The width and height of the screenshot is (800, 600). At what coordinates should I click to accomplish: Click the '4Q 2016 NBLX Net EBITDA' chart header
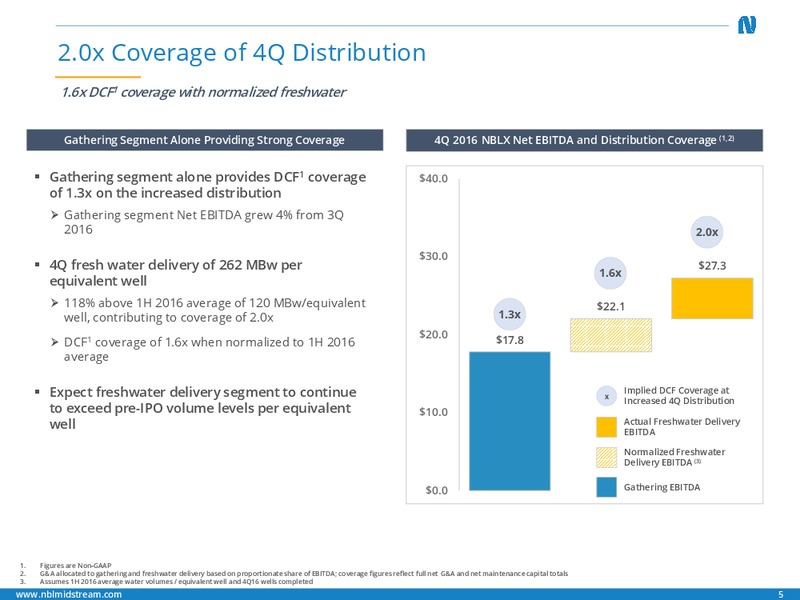tap(584, 140)
